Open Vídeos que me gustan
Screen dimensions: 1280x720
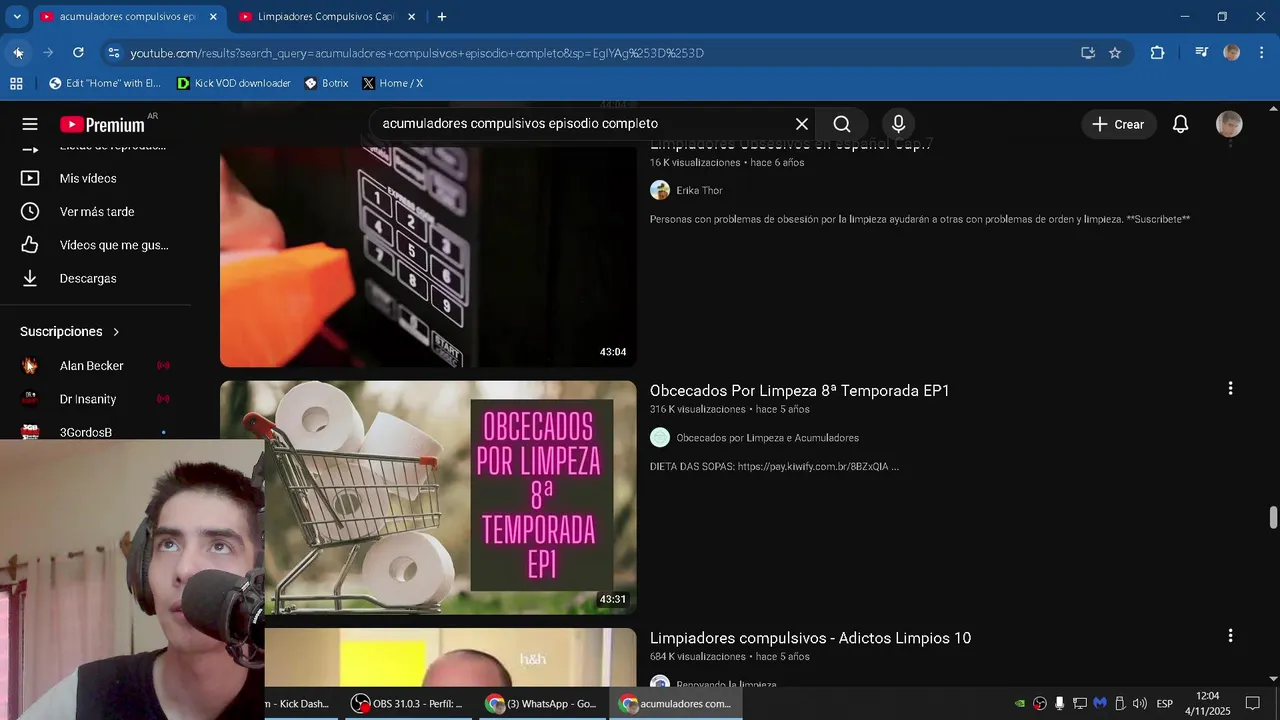(95, 245)
